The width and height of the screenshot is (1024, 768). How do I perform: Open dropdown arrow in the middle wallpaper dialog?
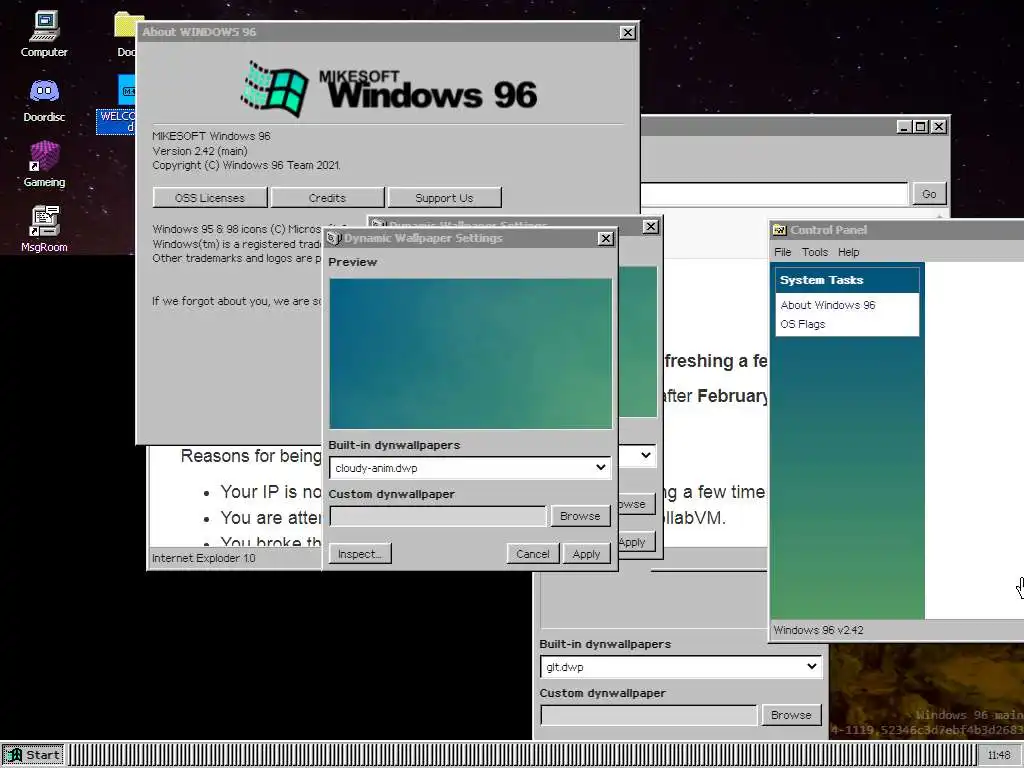click(x=646, y=455)
